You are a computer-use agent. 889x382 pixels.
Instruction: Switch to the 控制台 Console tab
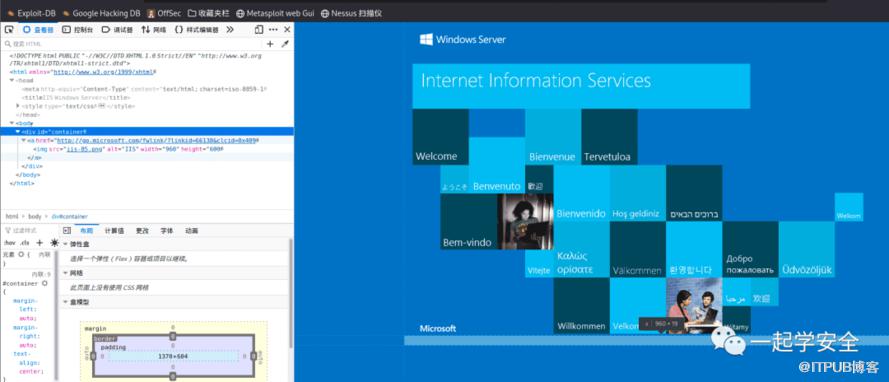tap(78, 29)
